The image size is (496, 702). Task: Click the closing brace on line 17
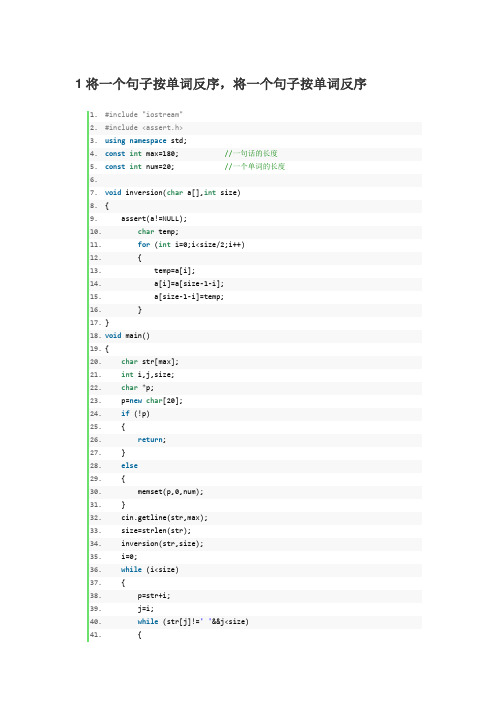pyautogui.click(x=107, y=322)
